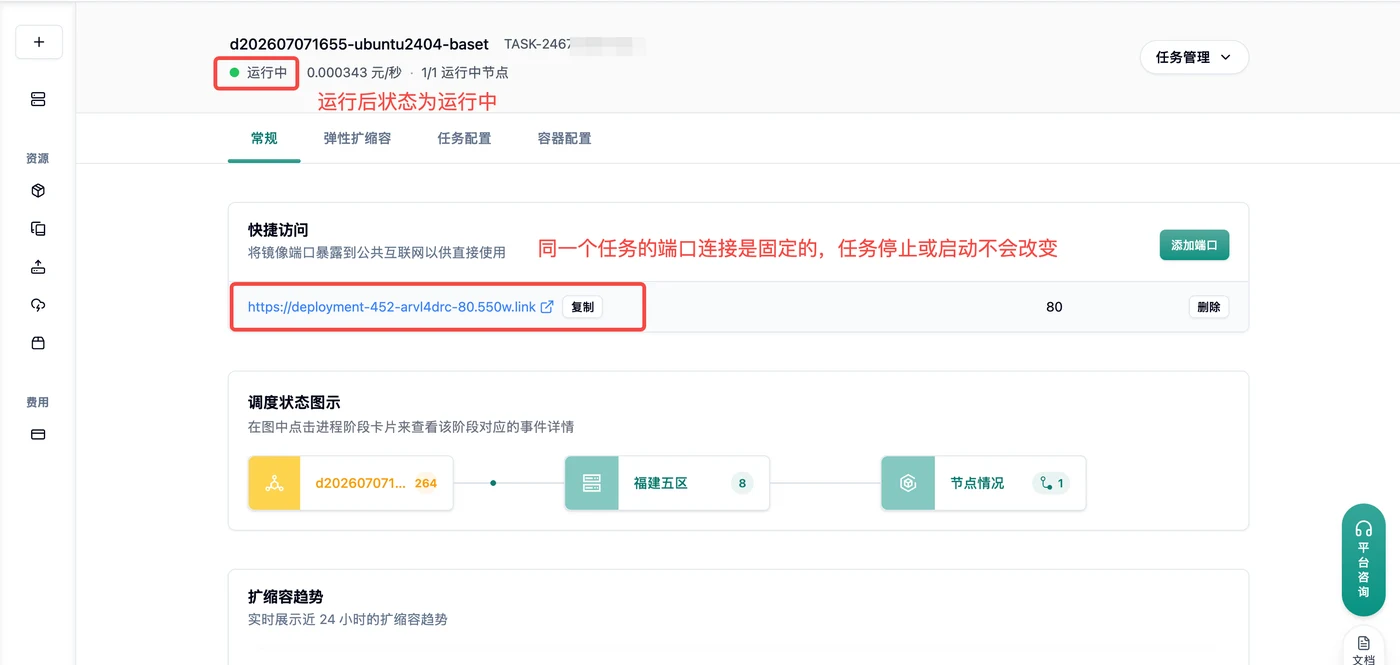Open the upload storage sidebar icon

pyautogui.click(x=38, y=267)
